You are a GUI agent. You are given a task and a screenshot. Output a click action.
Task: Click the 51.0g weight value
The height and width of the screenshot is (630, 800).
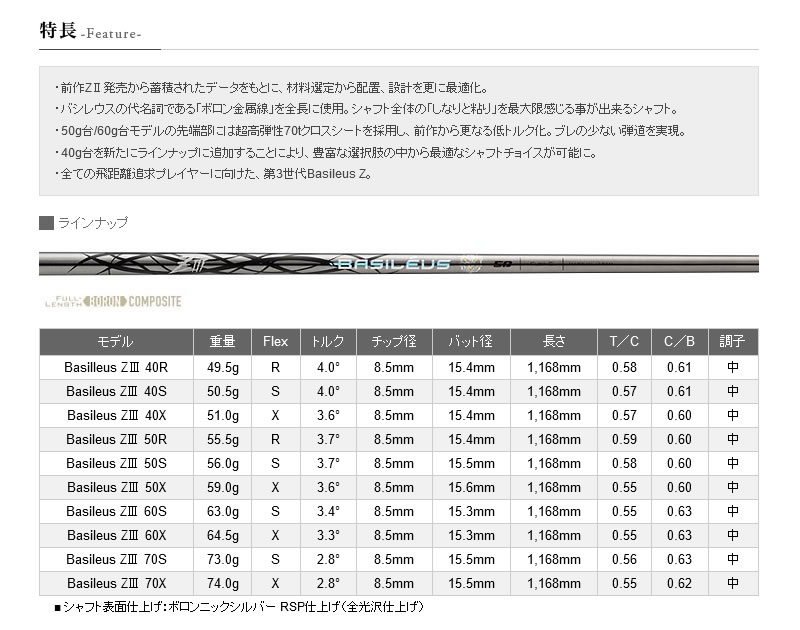pos(223,416)
